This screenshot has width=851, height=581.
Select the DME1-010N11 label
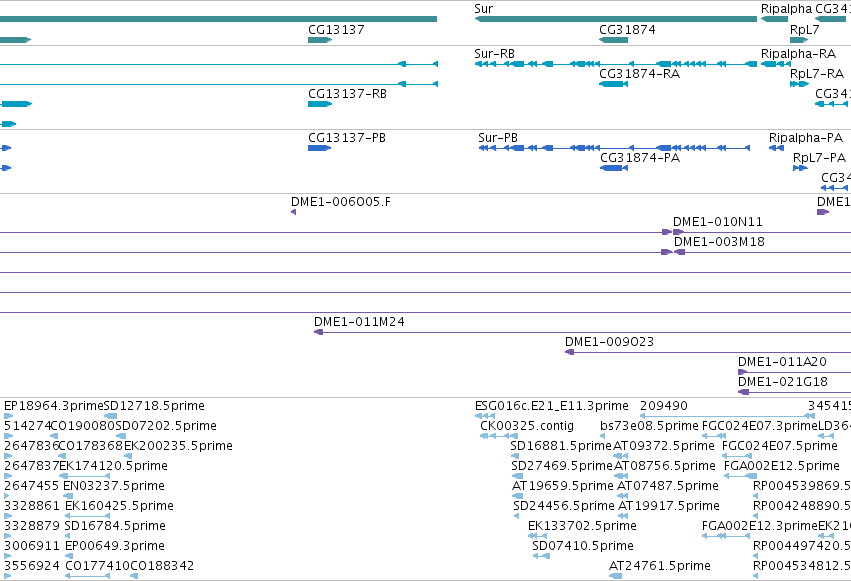click(x=717, y=221)
